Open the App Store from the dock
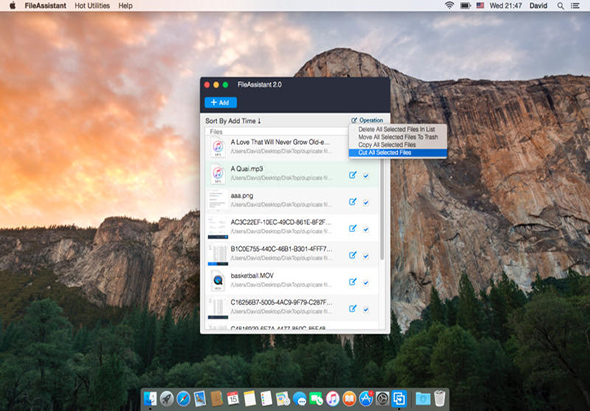Image resolution: width=590 pixels, height=411 pixels. click(x=366, y=399)
